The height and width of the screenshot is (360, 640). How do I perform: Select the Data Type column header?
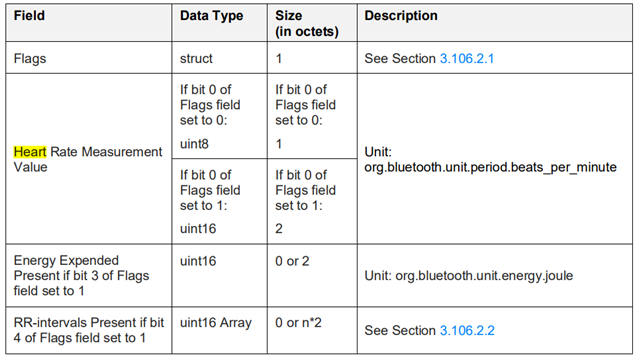point(220,23)
